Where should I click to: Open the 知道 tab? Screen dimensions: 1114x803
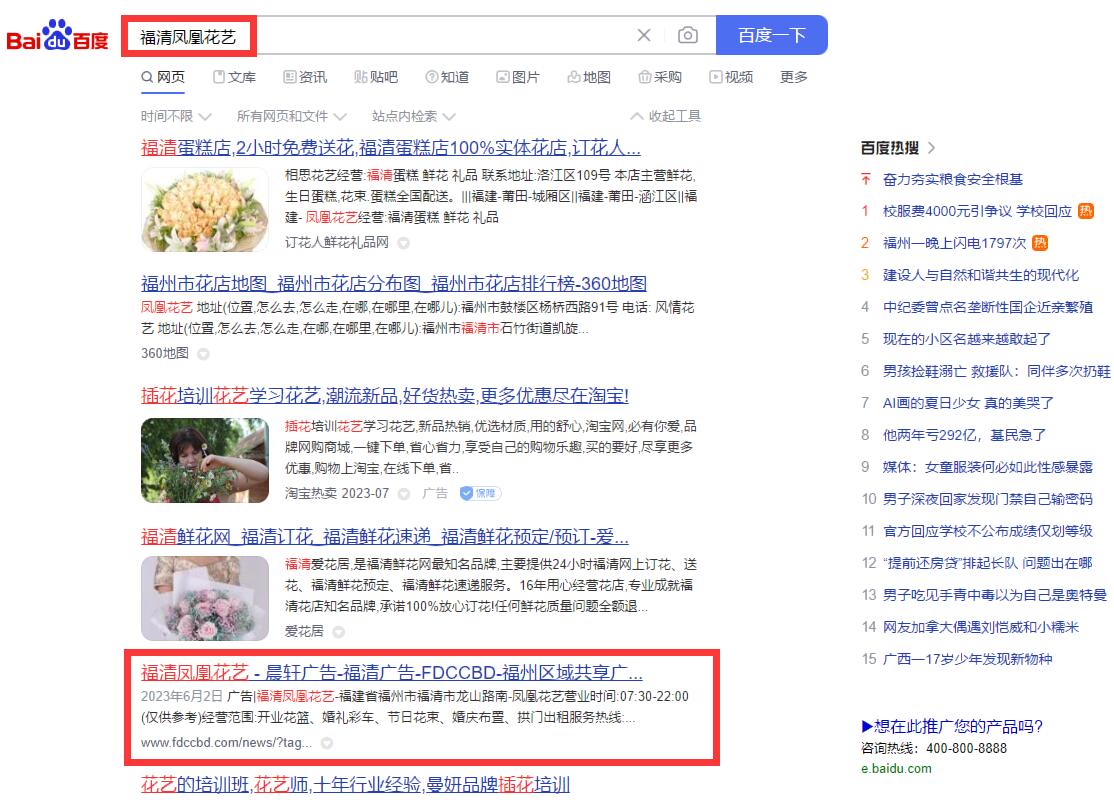(447, 77)
